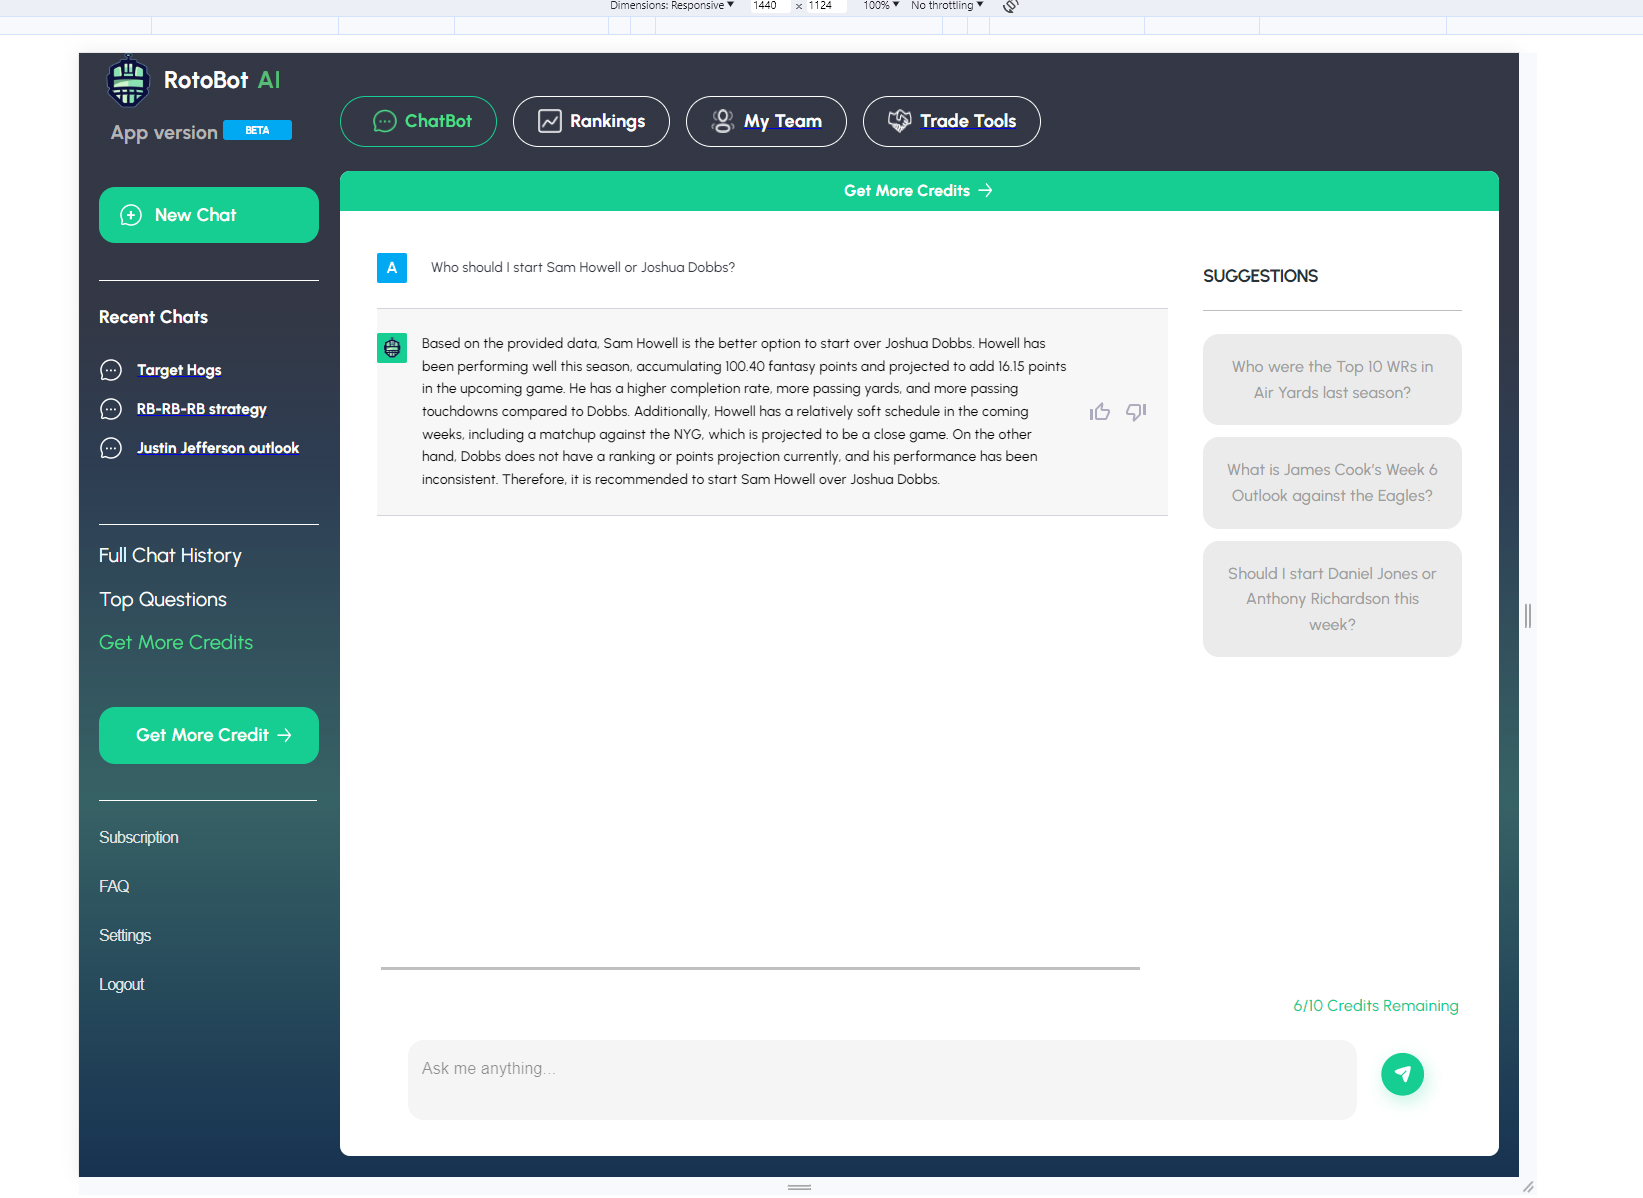Viewport: 1643px width, 1198px height.
Task: Click the send paper-plane icon
Action: point(1402,1074)
